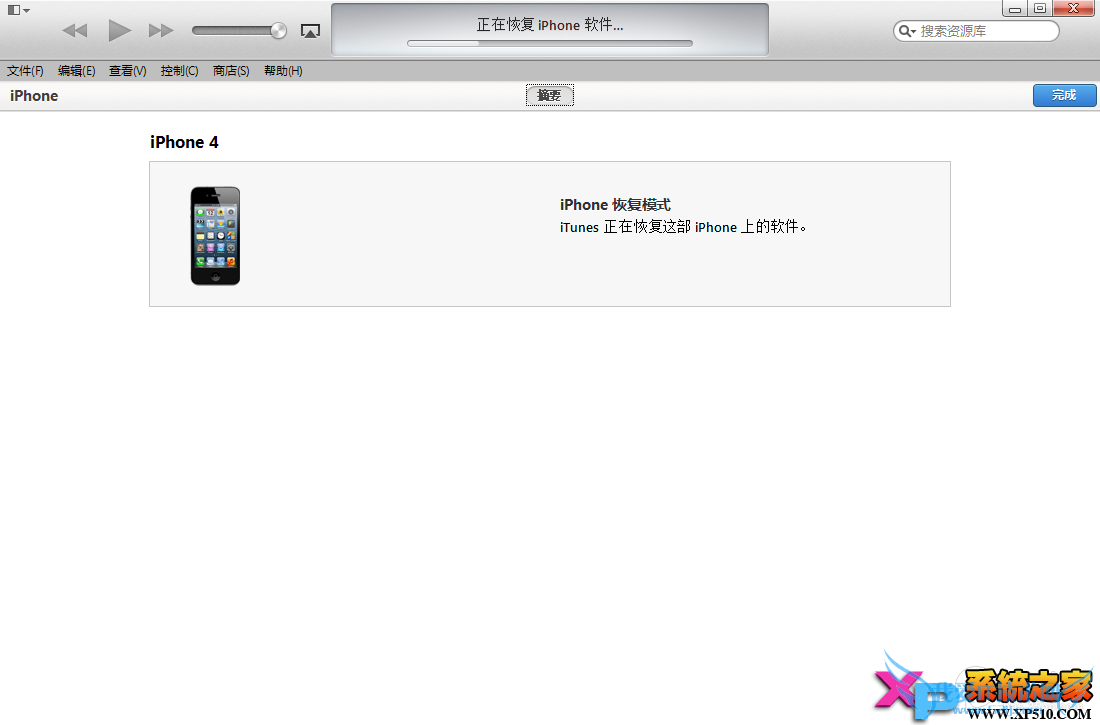Close the iTunes window
Viewport: 1100px width, 725px height.
click(x=1073, y=8)
